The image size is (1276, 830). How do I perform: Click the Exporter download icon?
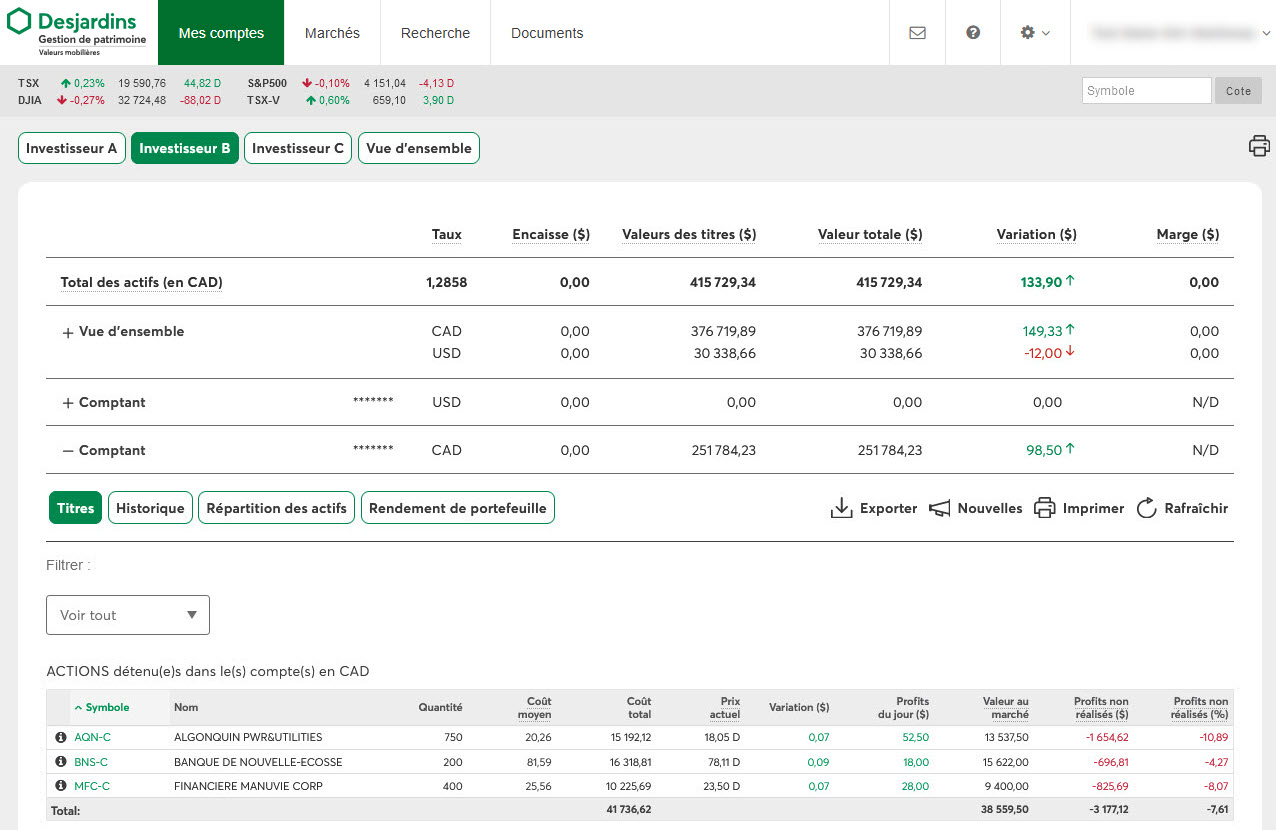pyautogui.click(x=841, y=508)
